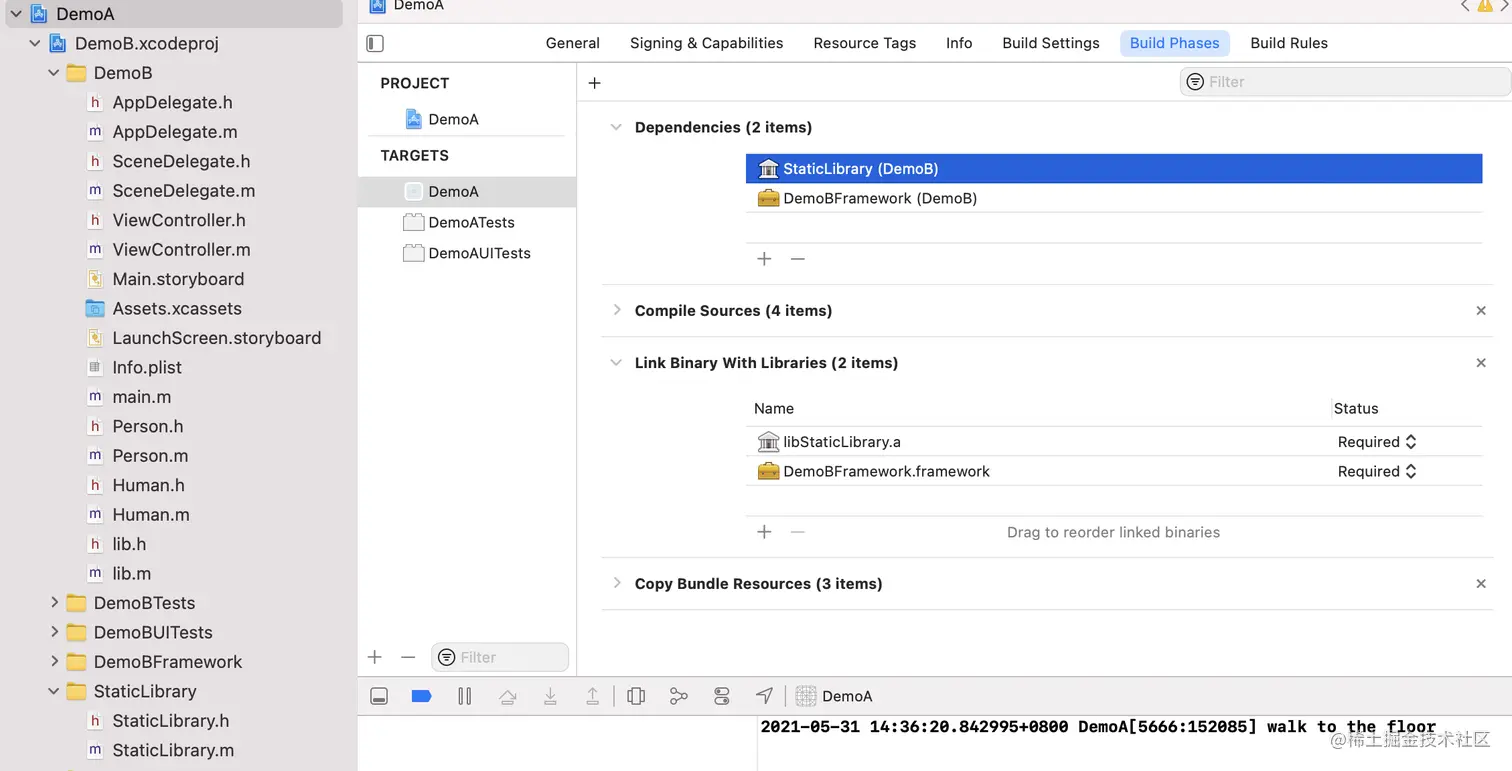Open the Debug View Hierarchy tool

click(636, 696)
